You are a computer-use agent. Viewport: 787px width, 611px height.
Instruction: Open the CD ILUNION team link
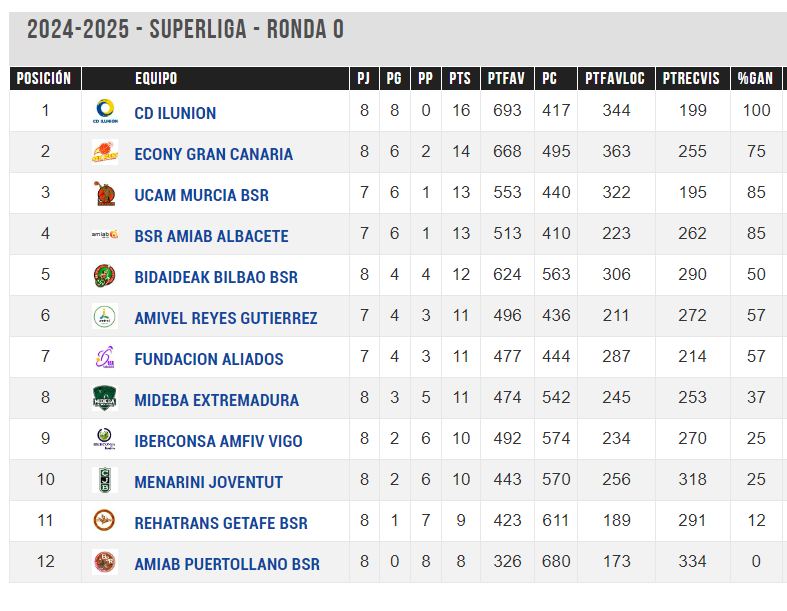tap(175, 113)
